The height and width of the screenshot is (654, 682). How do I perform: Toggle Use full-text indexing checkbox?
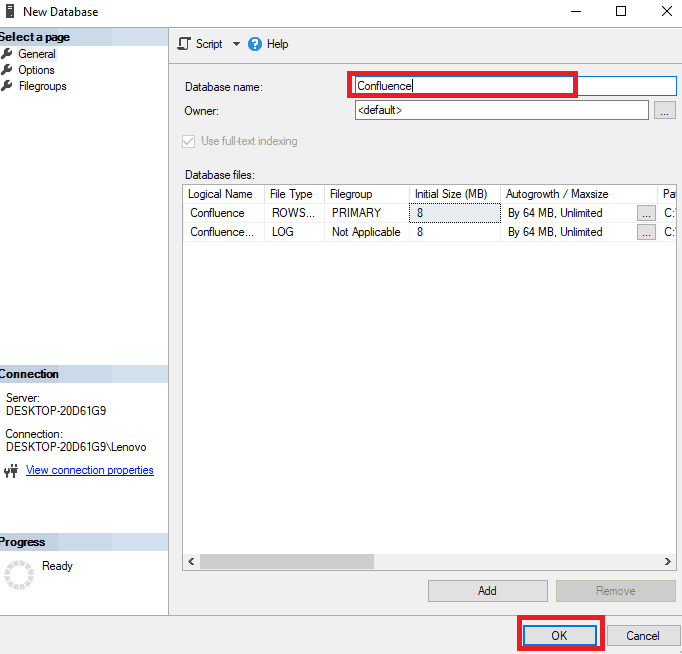[191, 141]
